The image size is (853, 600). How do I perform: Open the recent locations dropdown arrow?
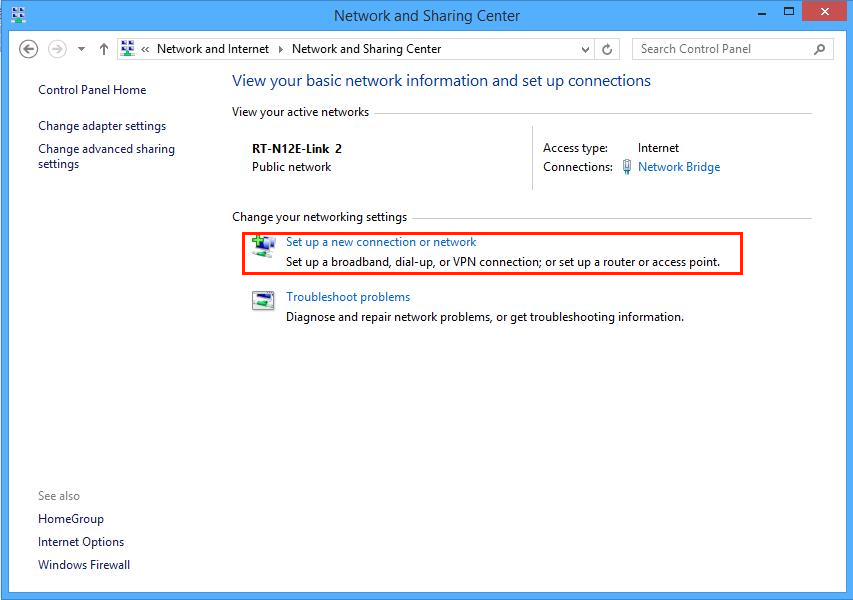[x=81, y=49]
